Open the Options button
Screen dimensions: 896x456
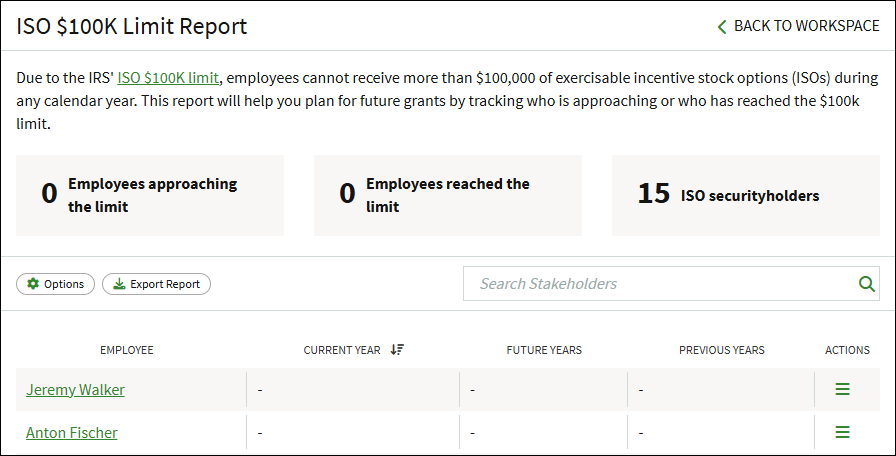point(55,284)
